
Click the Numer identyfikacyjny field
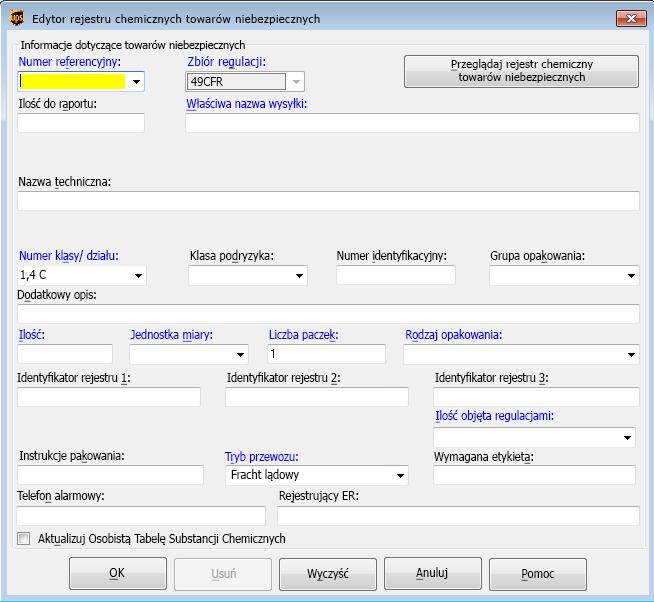click(396, 275)
